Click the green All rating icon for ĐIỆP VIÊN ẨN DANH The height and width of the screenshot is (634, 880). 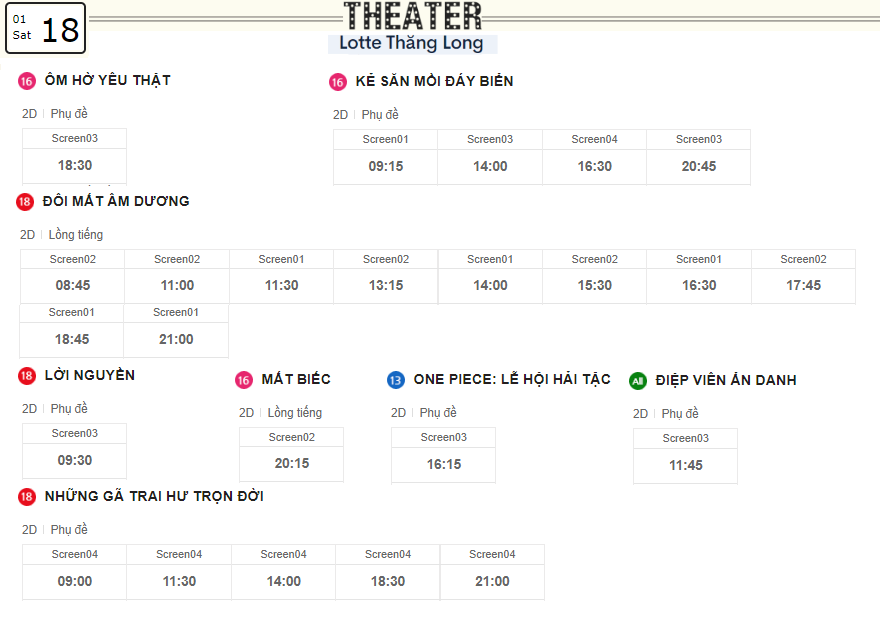[x=638, y=382]
